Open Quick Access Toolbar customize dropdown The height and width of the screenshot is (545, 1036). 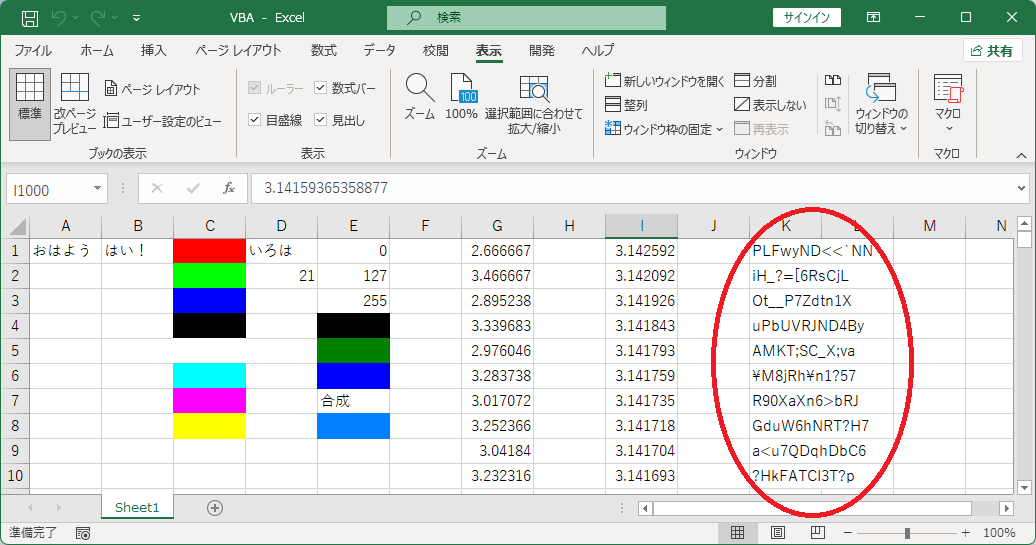coord(136,18)
